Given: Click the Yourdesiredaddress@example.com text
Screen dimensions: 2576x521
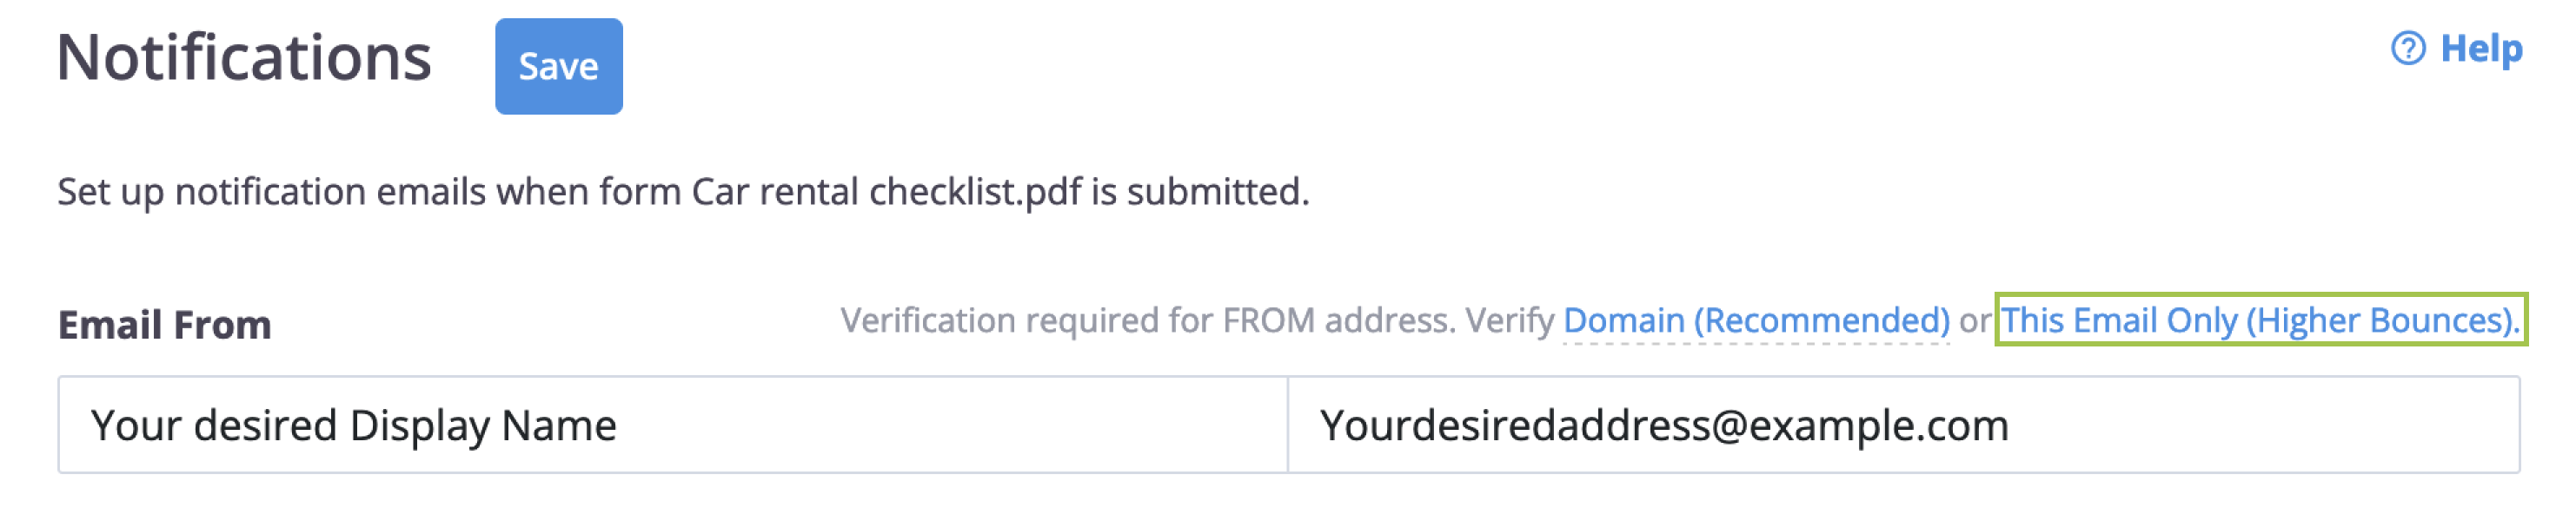Looking at the screenshot, I should pyautogui.click(x=1663, y=426).
